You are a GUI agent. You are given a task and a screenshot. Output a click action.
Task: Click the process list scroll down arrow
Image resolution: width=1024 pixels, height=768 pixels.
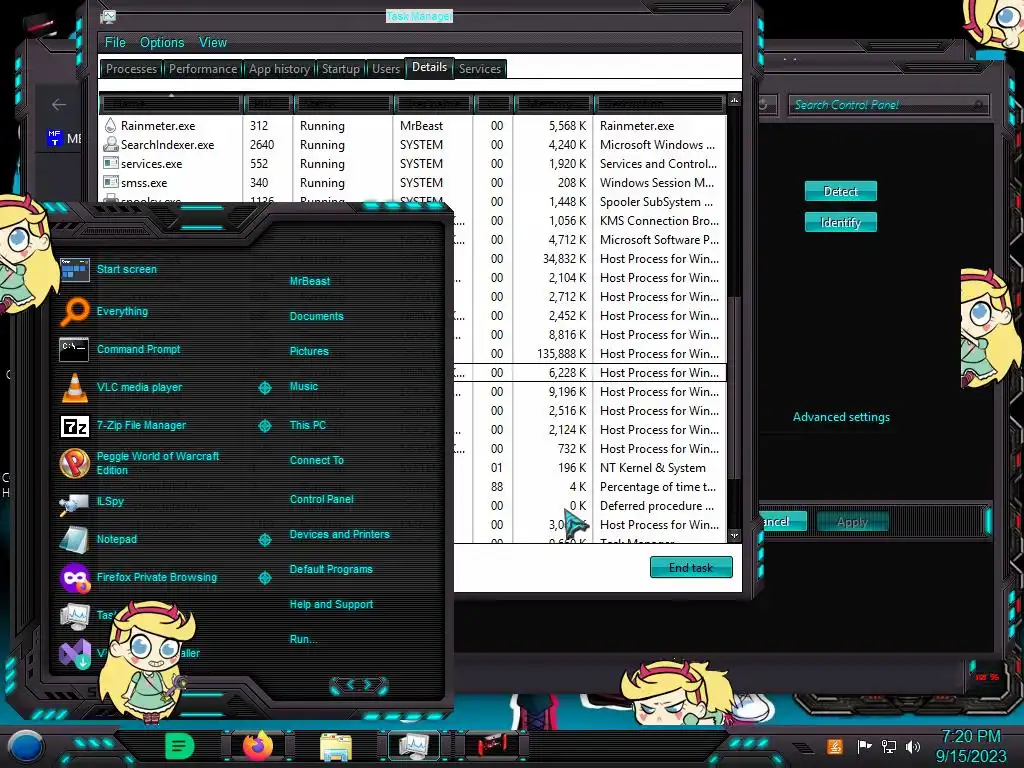tap(734, 535)
